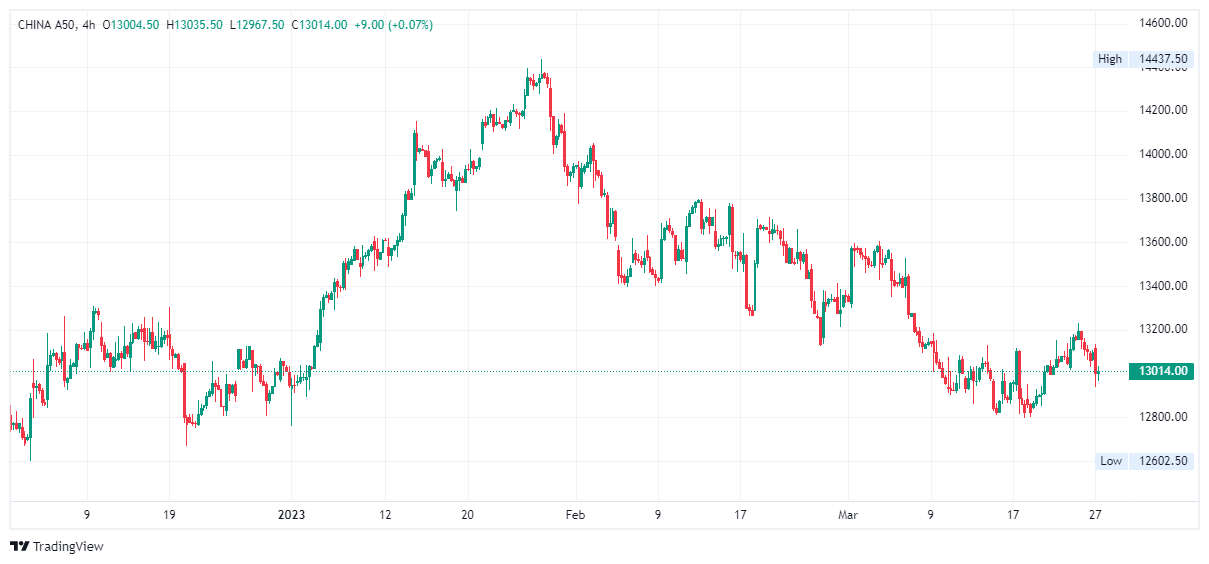Select the 2023 time axis label
The height and width of the screenshot is (564, 1209).
[291, 515]
